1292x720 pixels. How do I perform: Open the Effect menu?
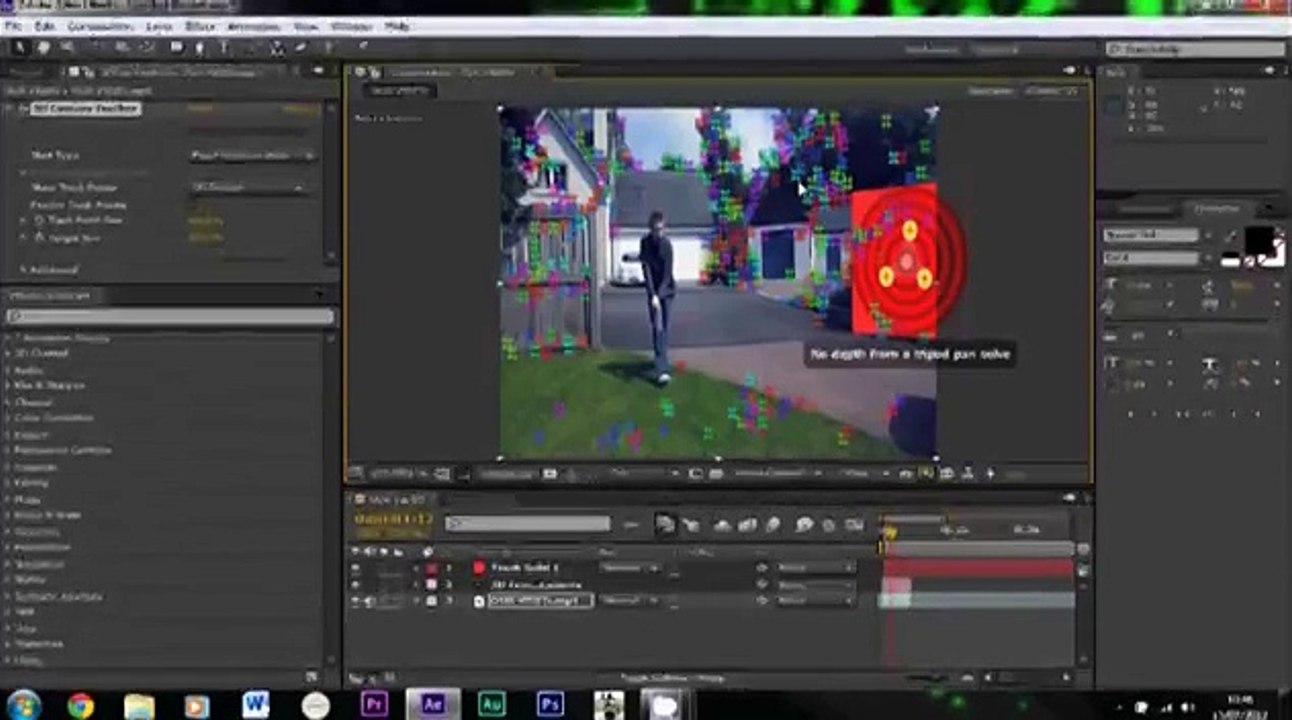201,26
